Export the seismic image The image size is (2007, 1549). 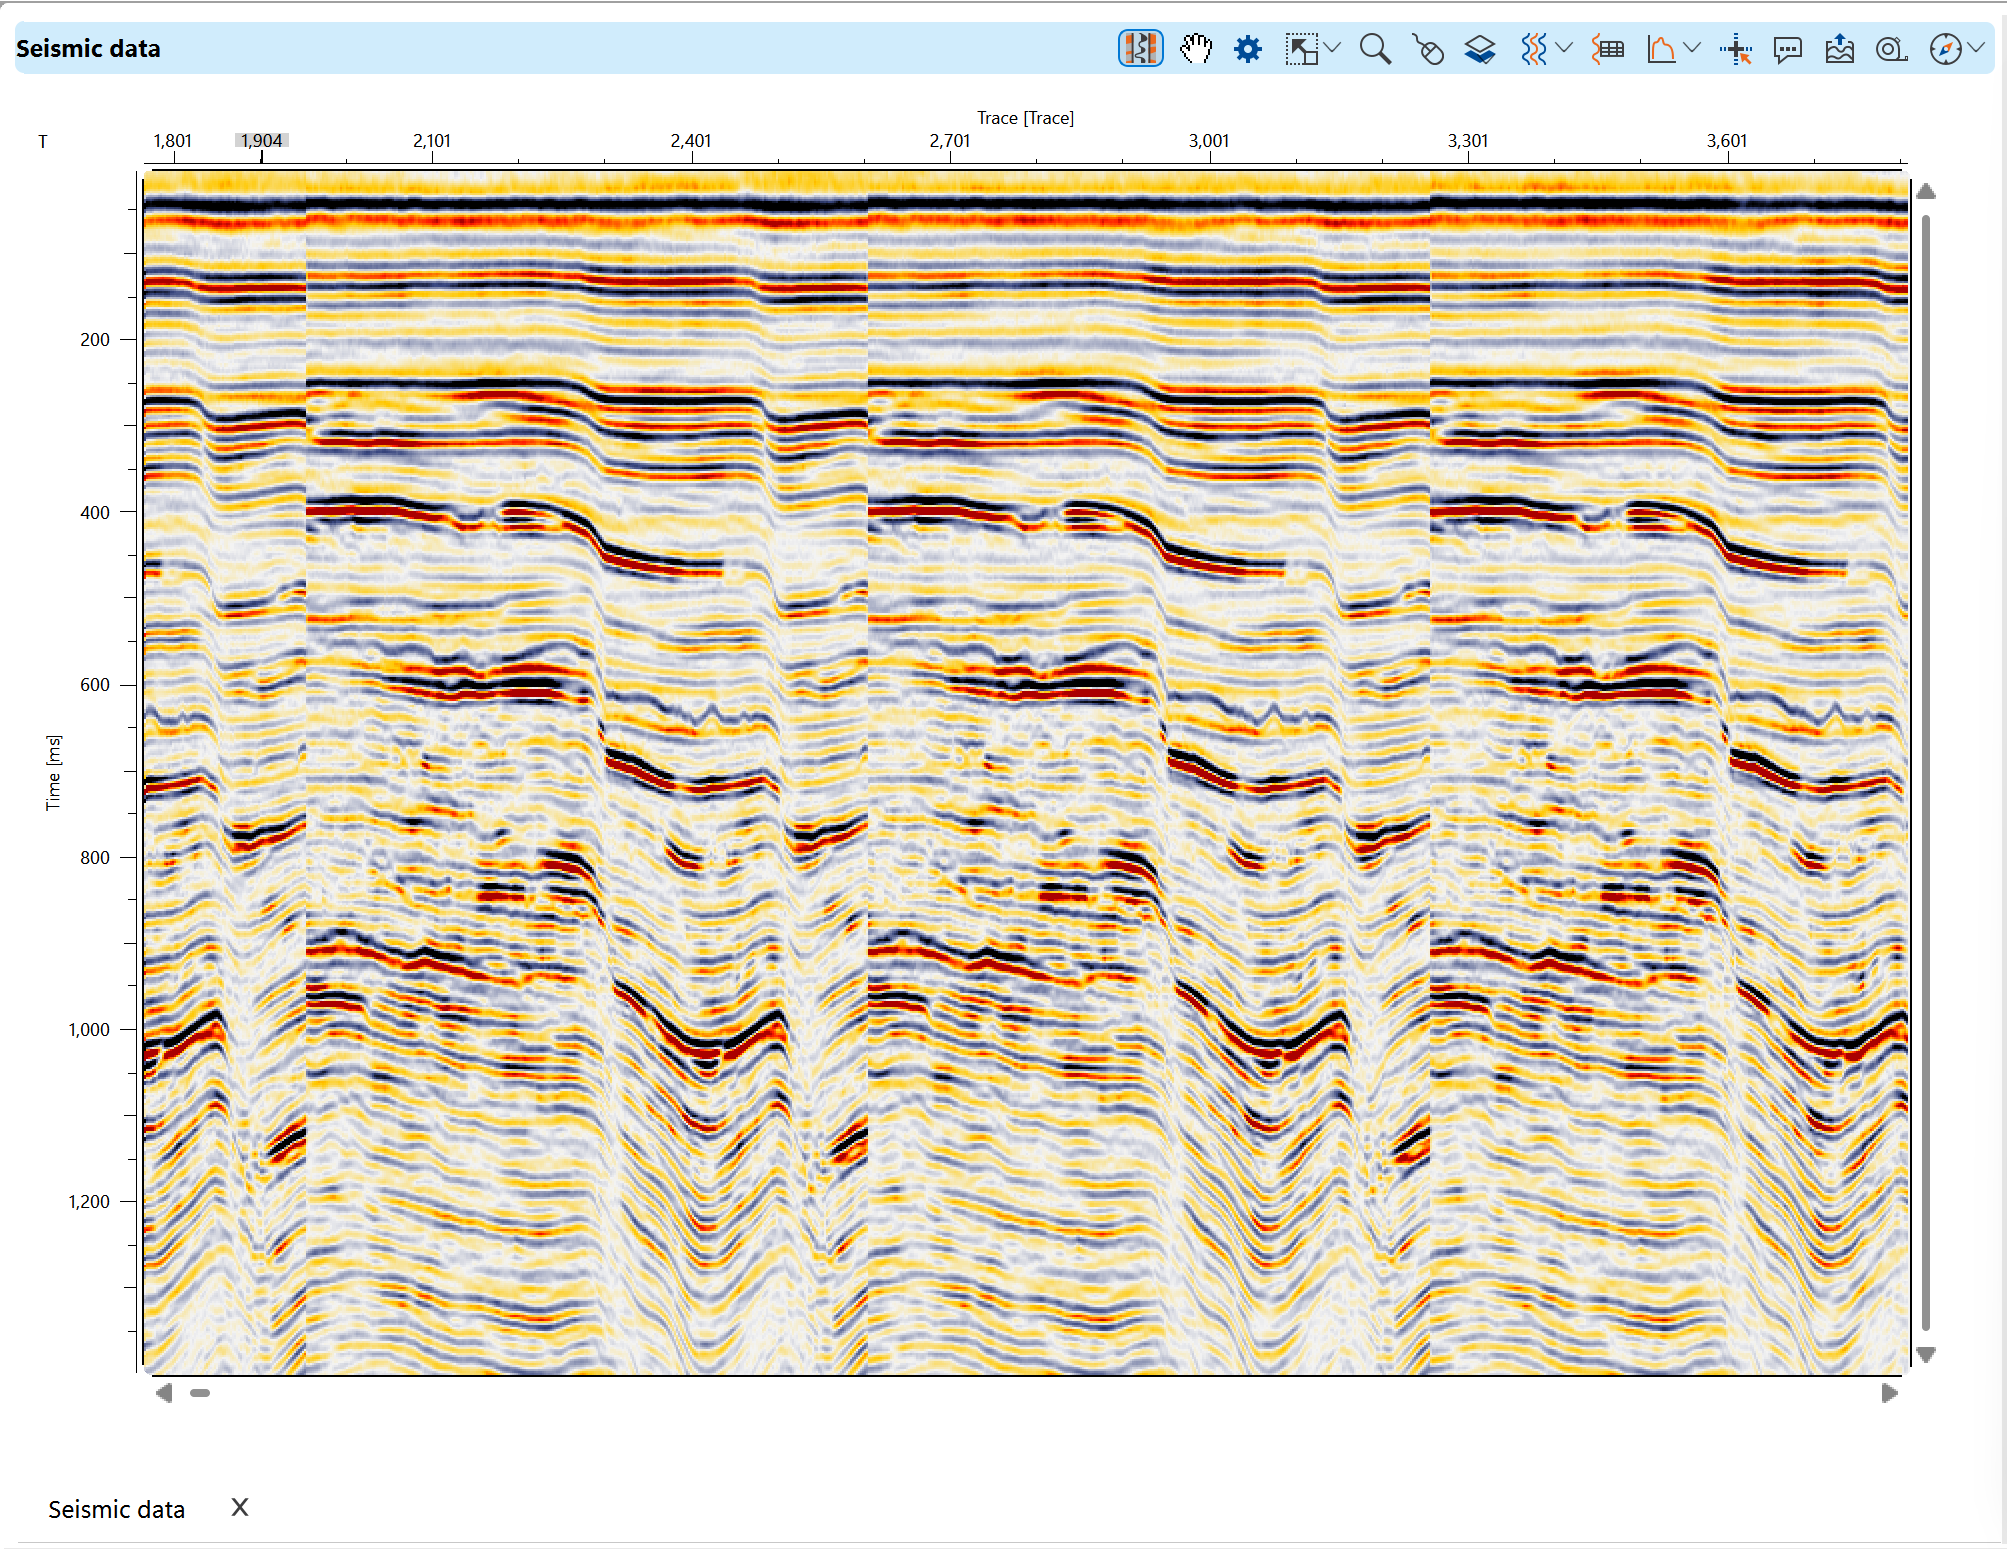[x=1838, y=47]
